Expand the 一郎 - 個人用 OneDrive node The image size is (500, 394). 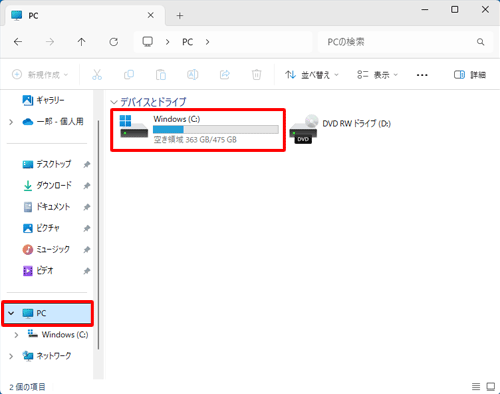tap(11, 122)
